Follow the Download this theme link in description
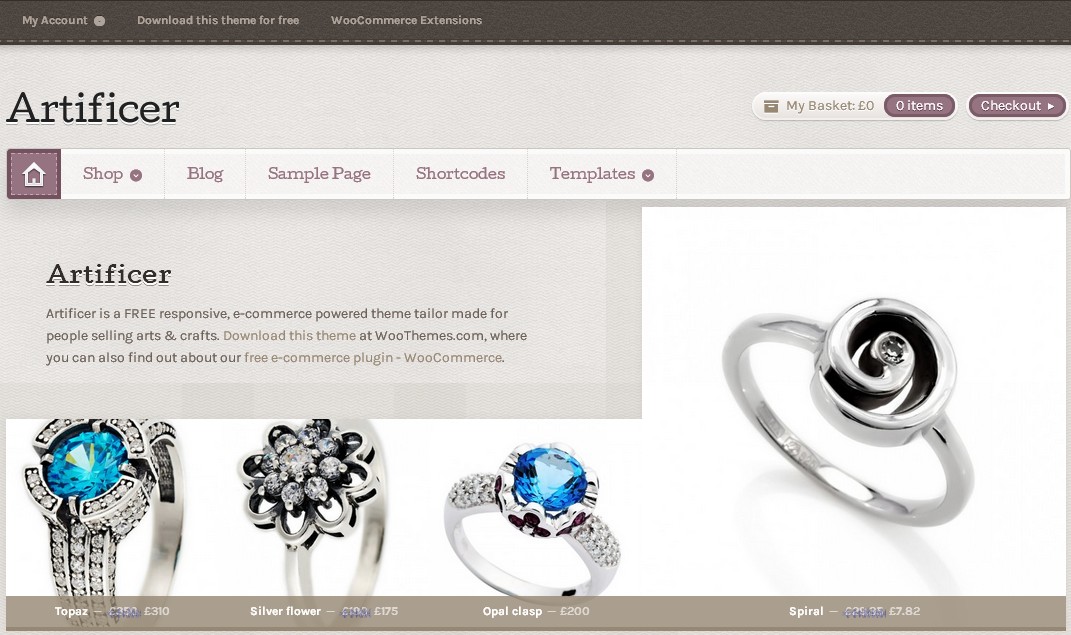 290,335
